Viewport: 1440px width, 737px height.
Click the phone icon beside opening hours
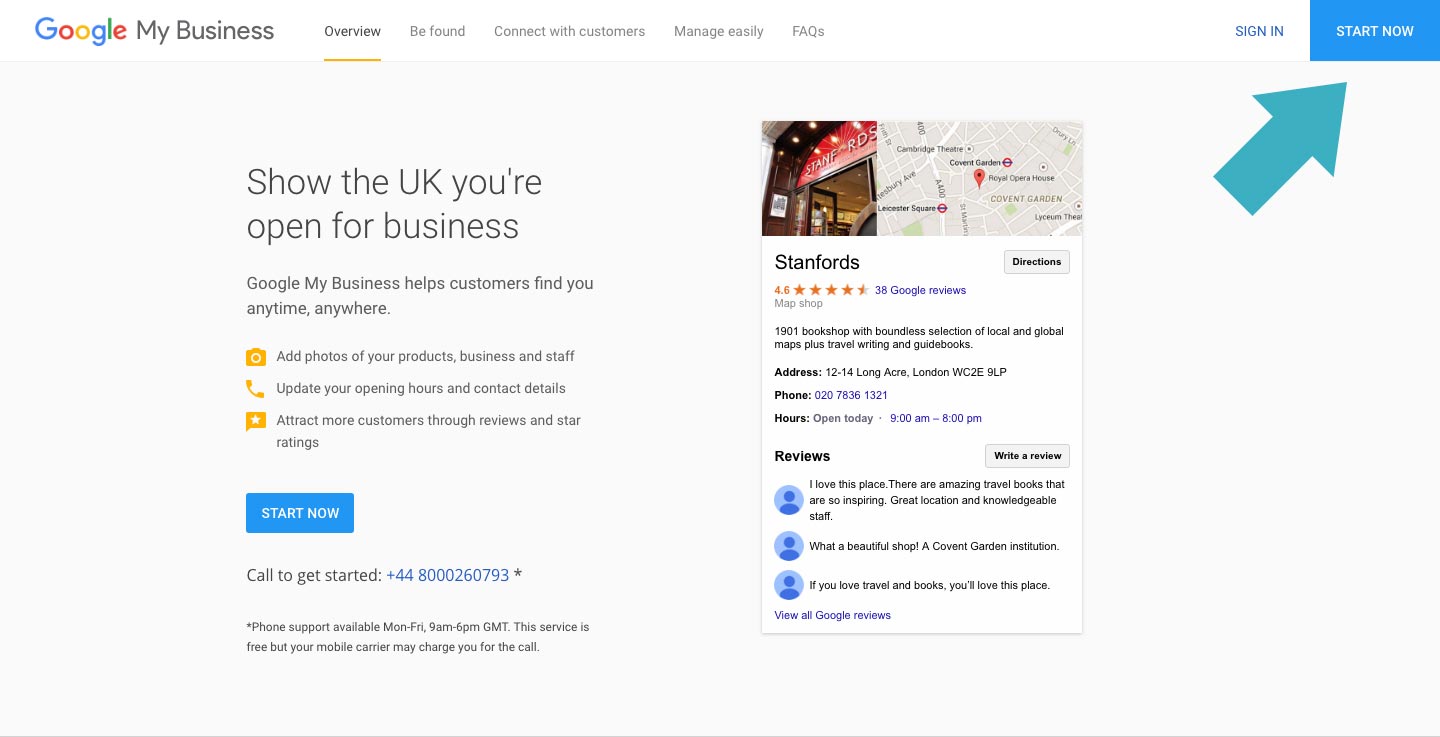click(x=255, y=389)
